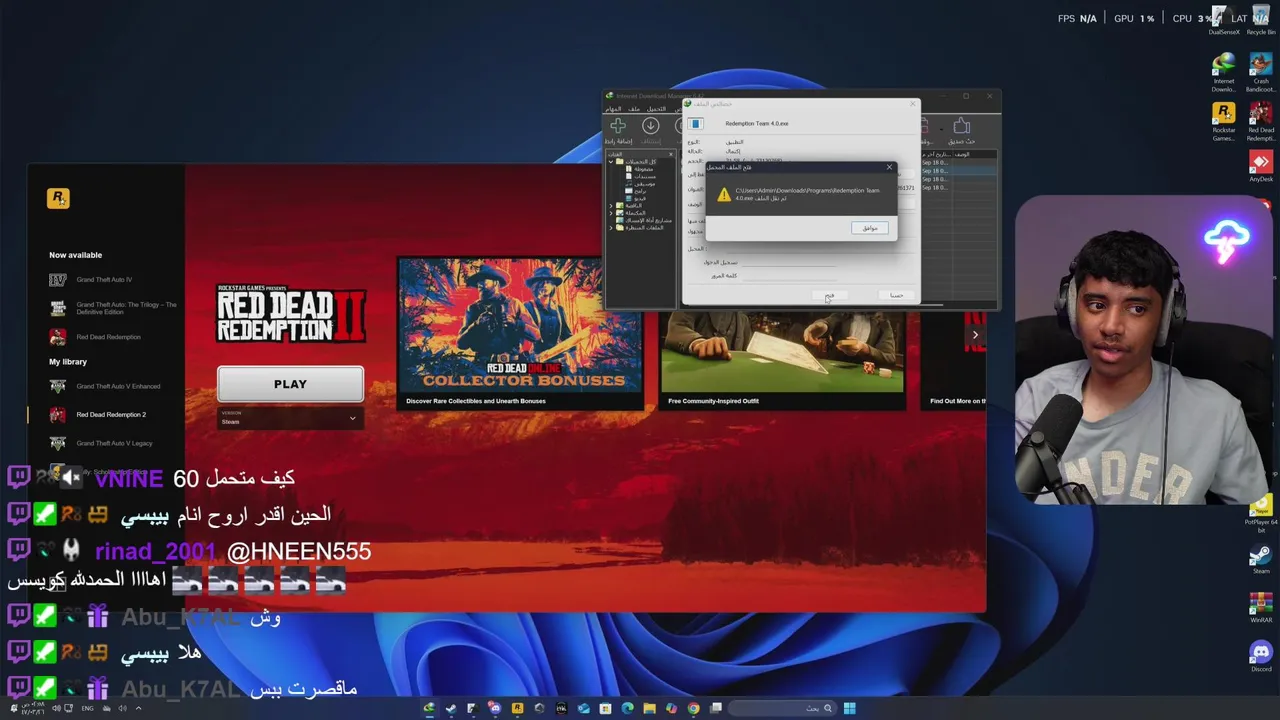Click 'Discover Rare Collectibles and Unearth Bonuses' caption
The width and height of the screenshot is (1280, 720).
point(476,401)
